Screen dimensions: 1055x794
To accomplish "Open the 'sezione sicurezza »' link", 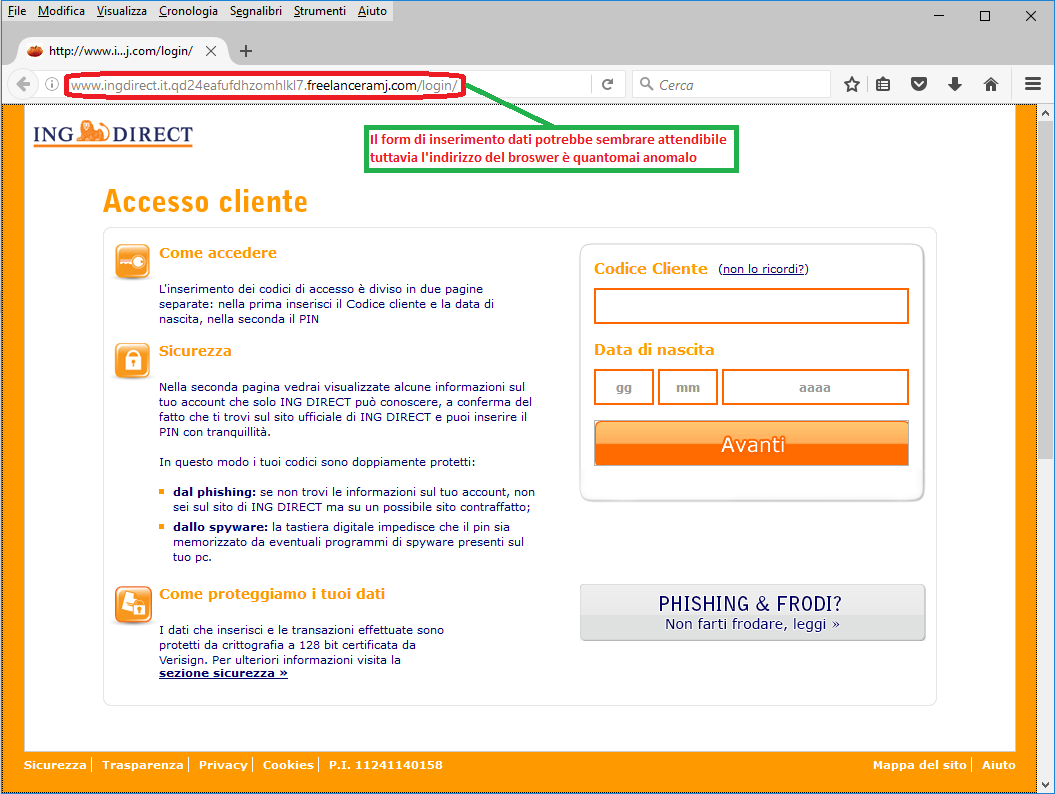I will tap(223, 674).
